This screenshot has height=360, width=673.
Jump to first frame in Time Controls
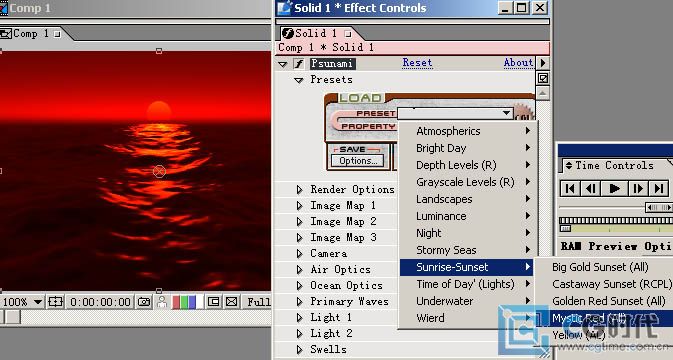[570, 188]
